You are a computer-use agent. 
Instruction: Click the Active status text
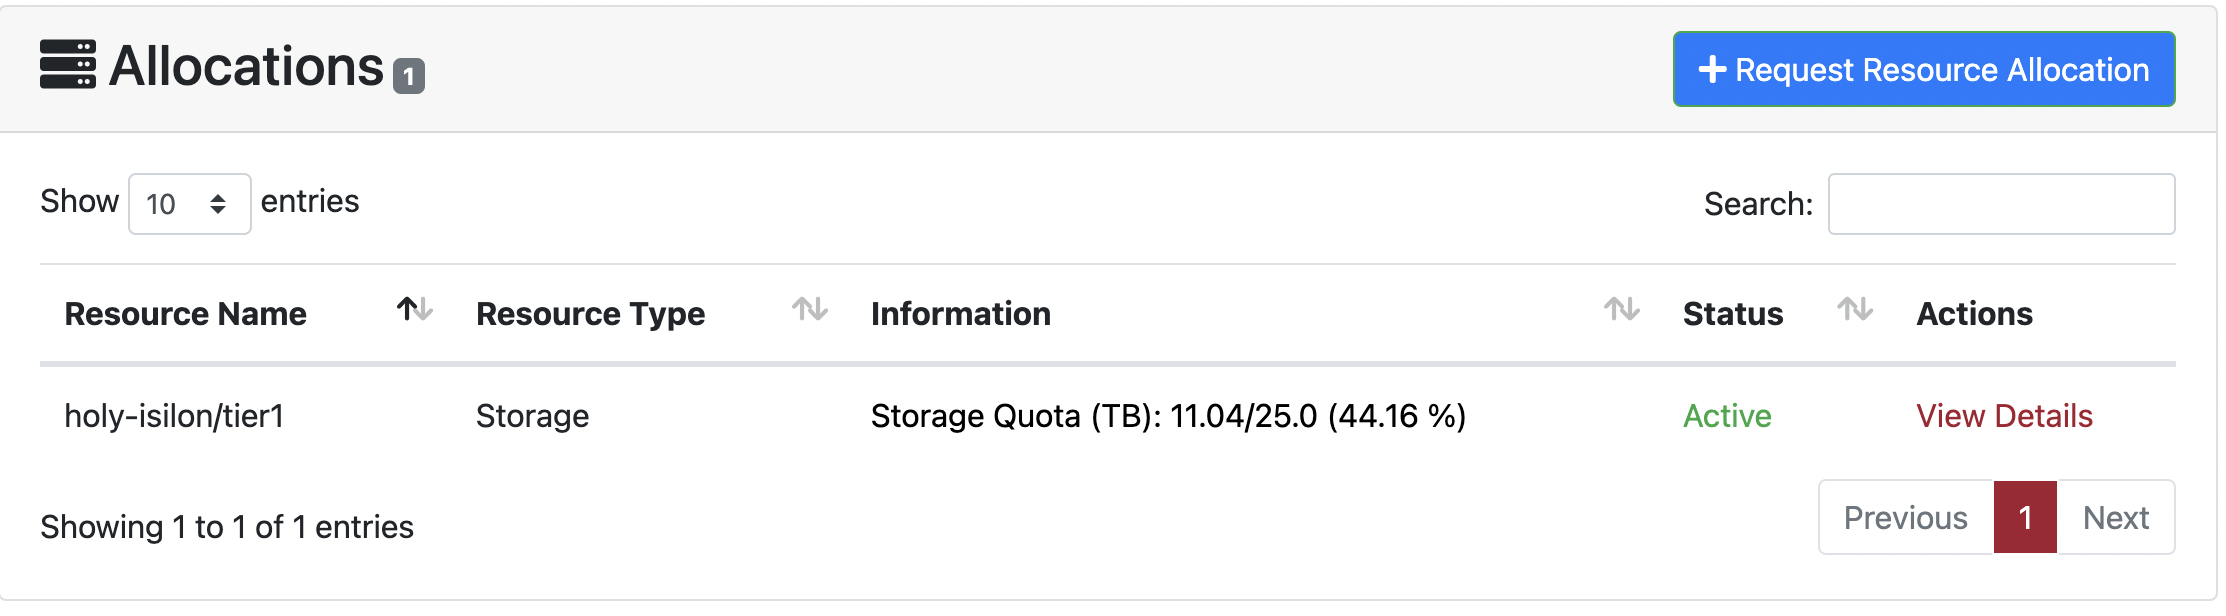click(1727, 416)
